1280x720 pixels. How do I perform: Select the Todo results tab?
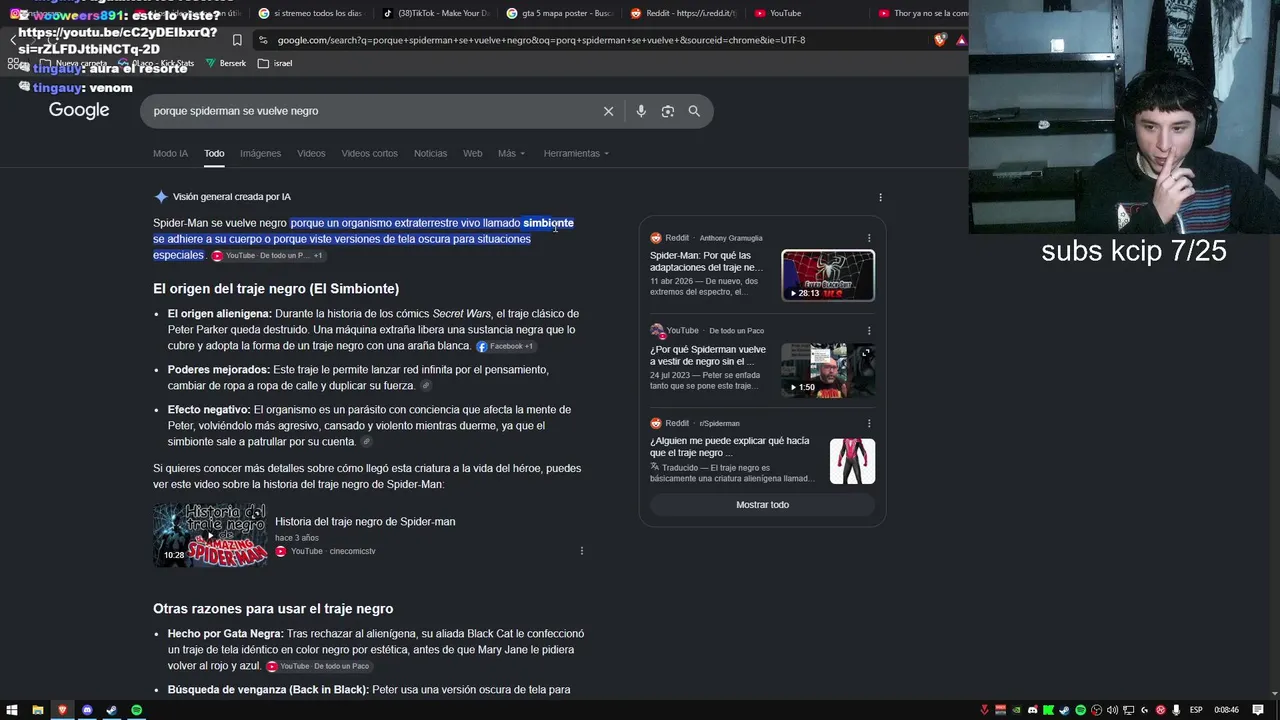214,153
